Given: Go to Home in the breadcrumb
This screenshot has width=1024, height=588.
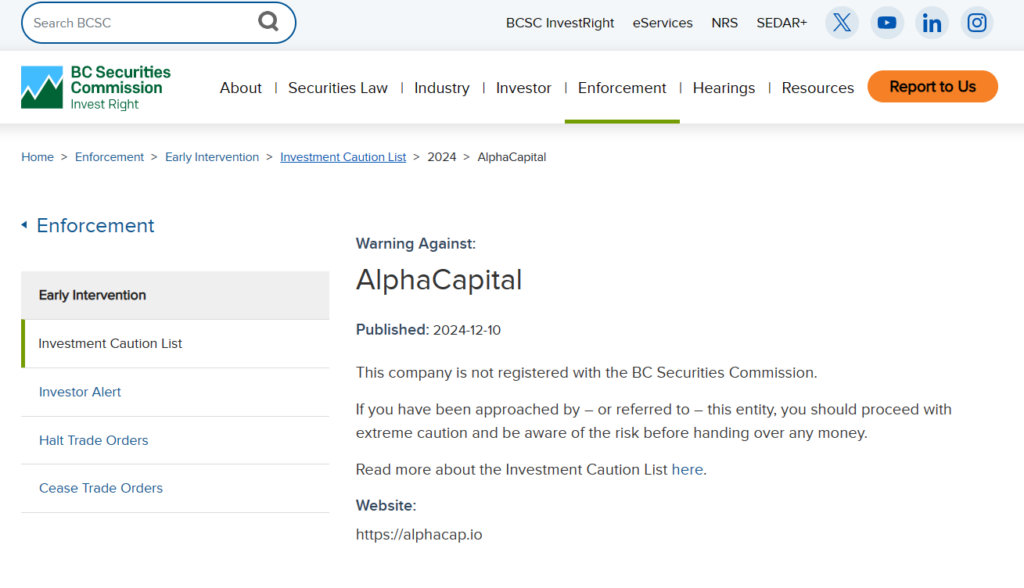Looking at the screenshot, I should (37, 157).
